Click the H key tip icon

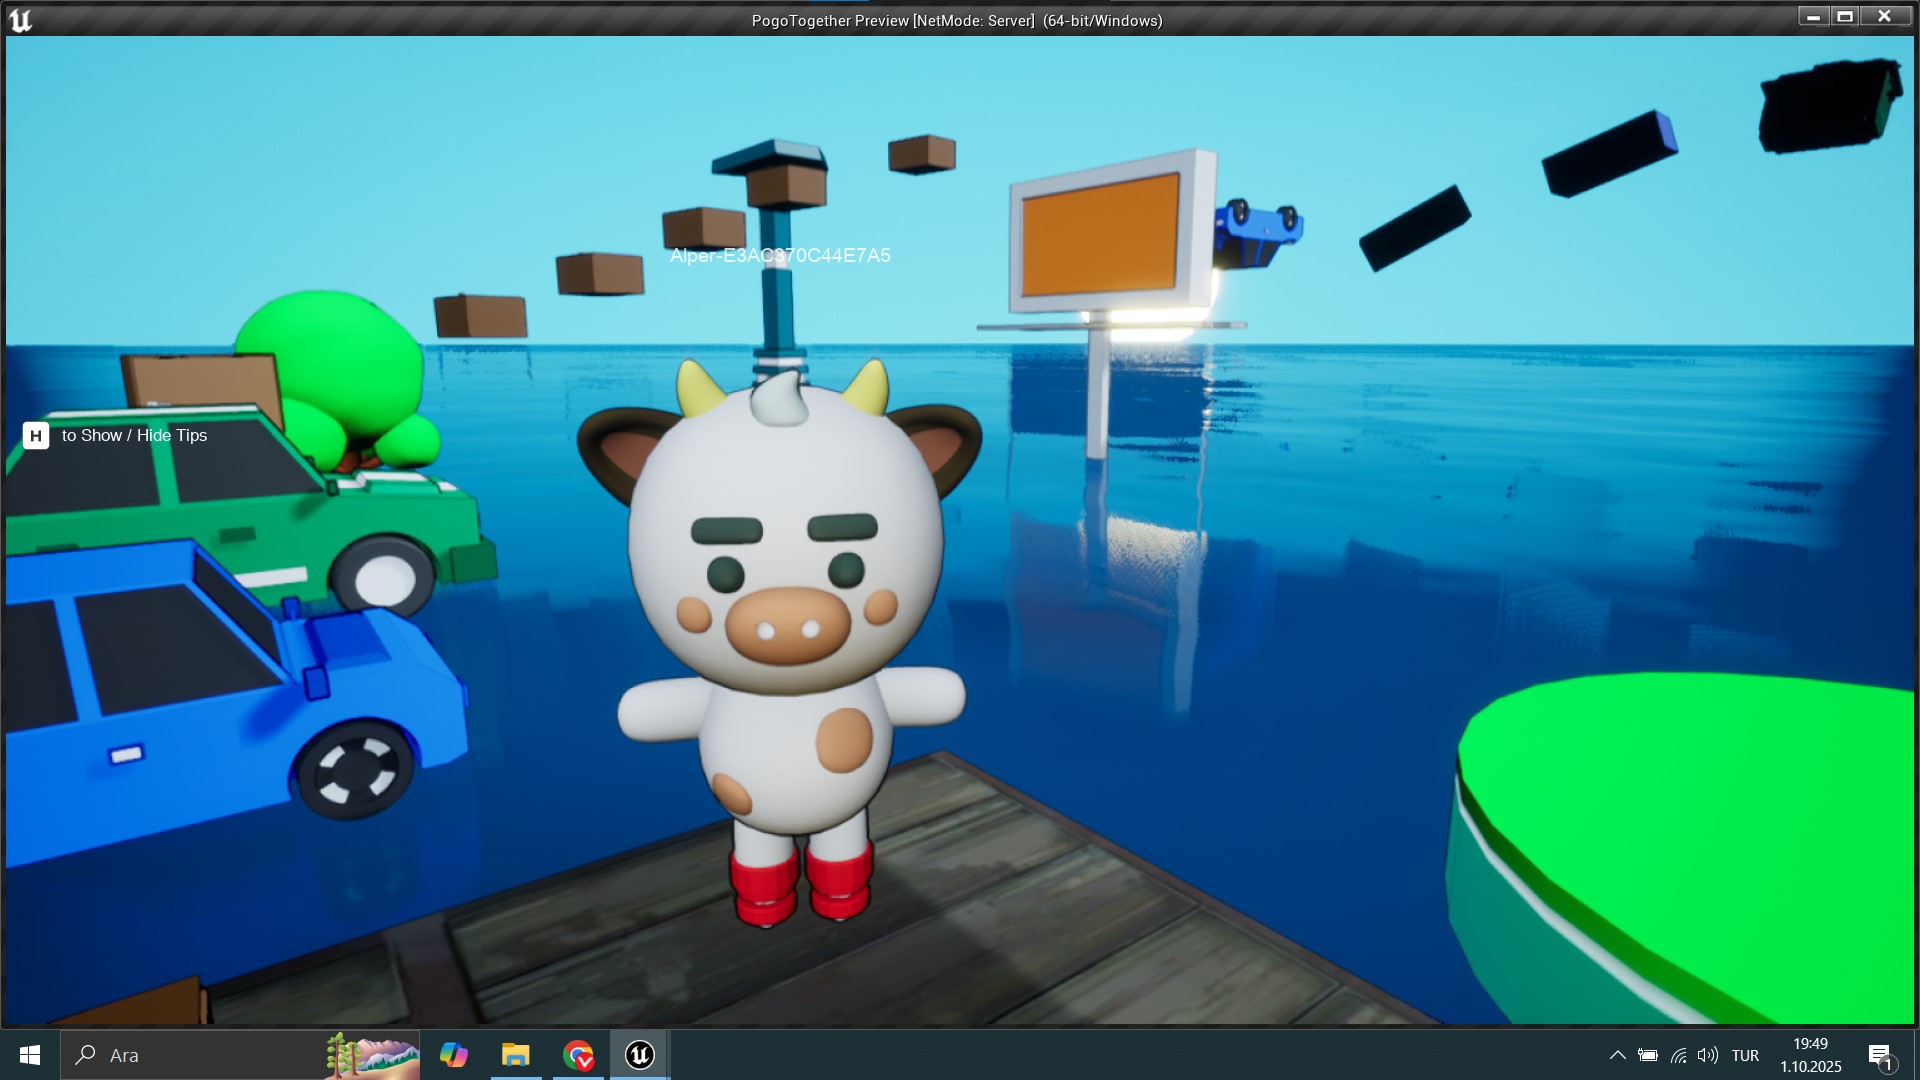pos(36,436)
